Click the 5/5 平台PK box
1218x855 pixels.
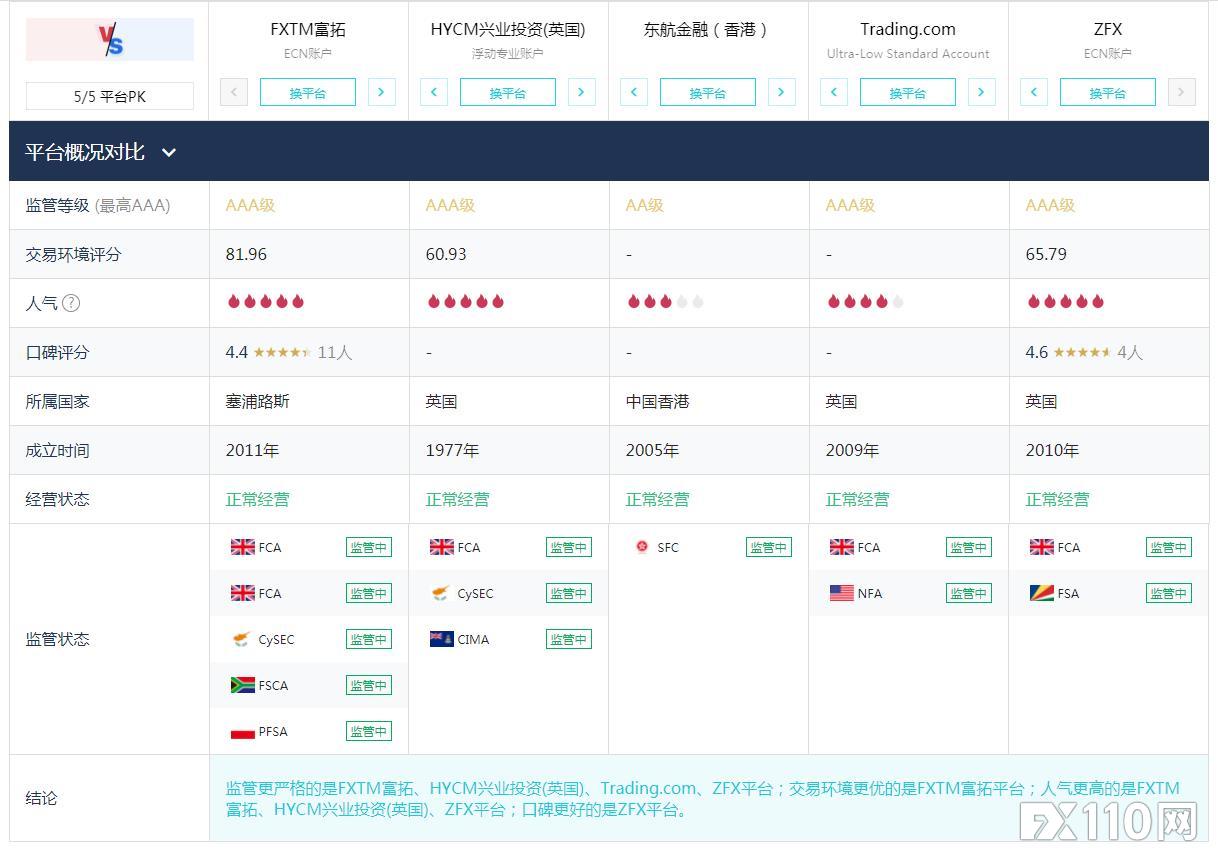click(109, 97)
